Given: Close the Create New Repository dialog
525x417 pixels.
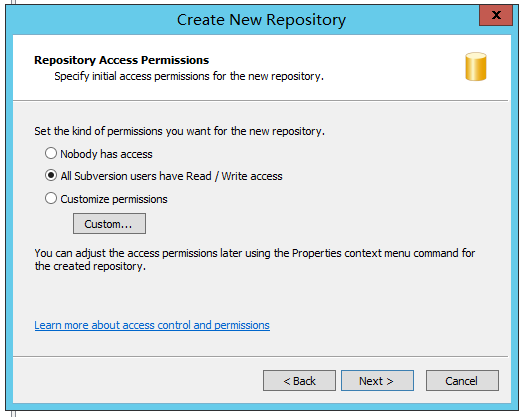Looking at the screenshot, I should click(x=496, y=15).
